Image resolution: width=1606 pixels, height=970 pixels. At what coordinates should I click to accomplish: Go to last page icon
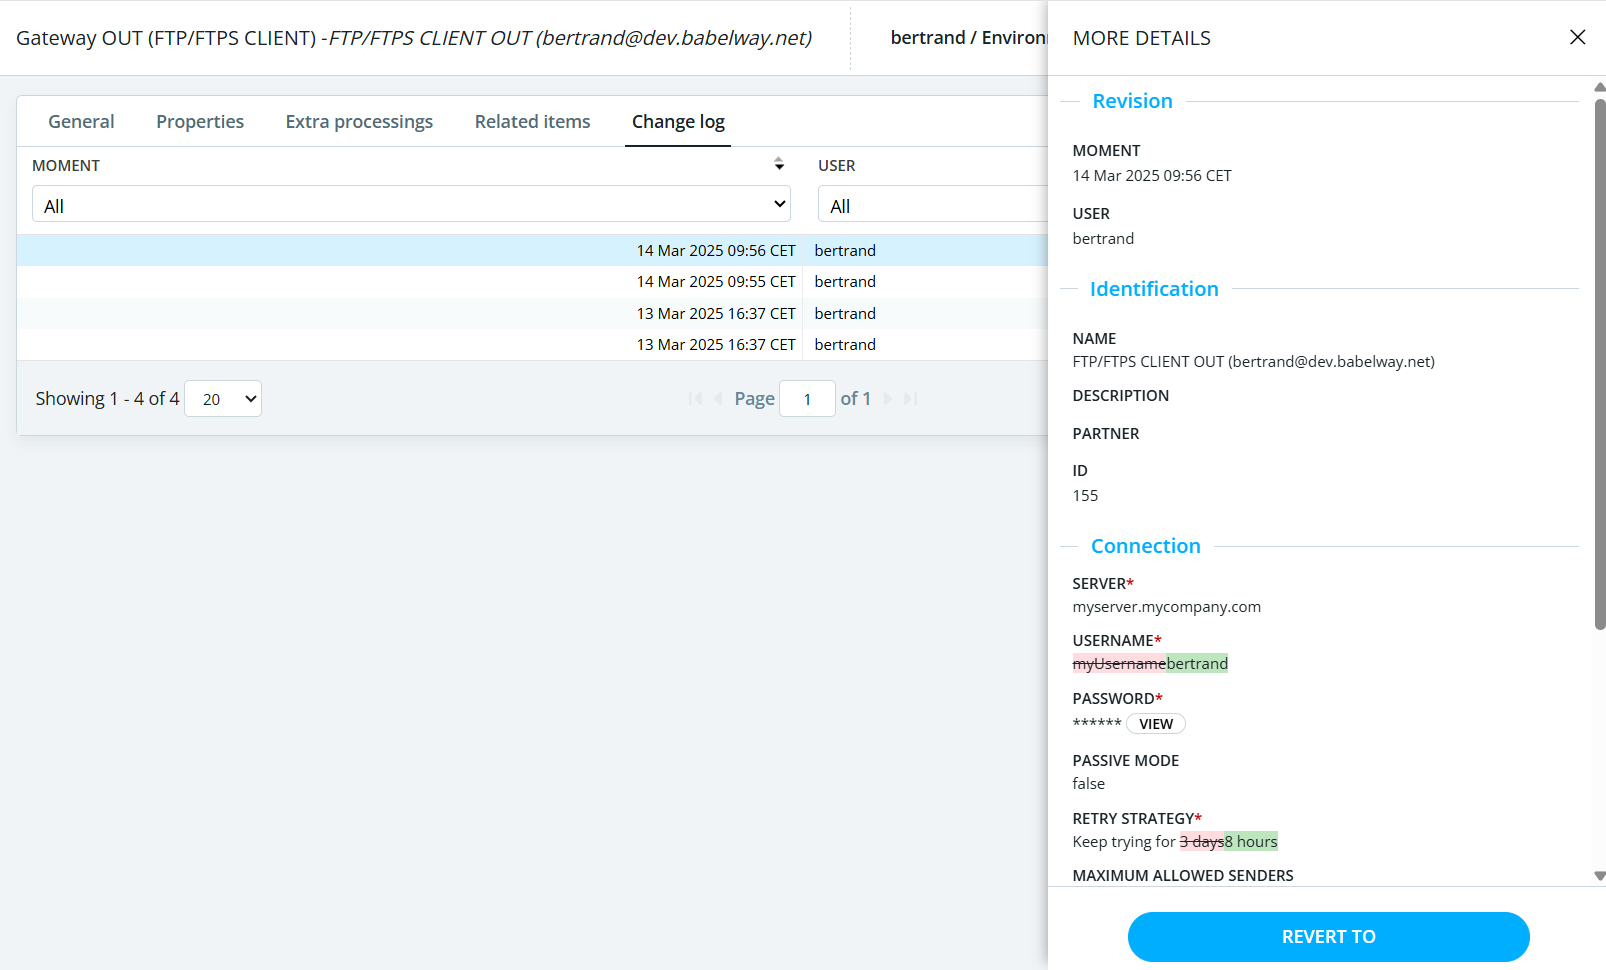tap(910, 399)
